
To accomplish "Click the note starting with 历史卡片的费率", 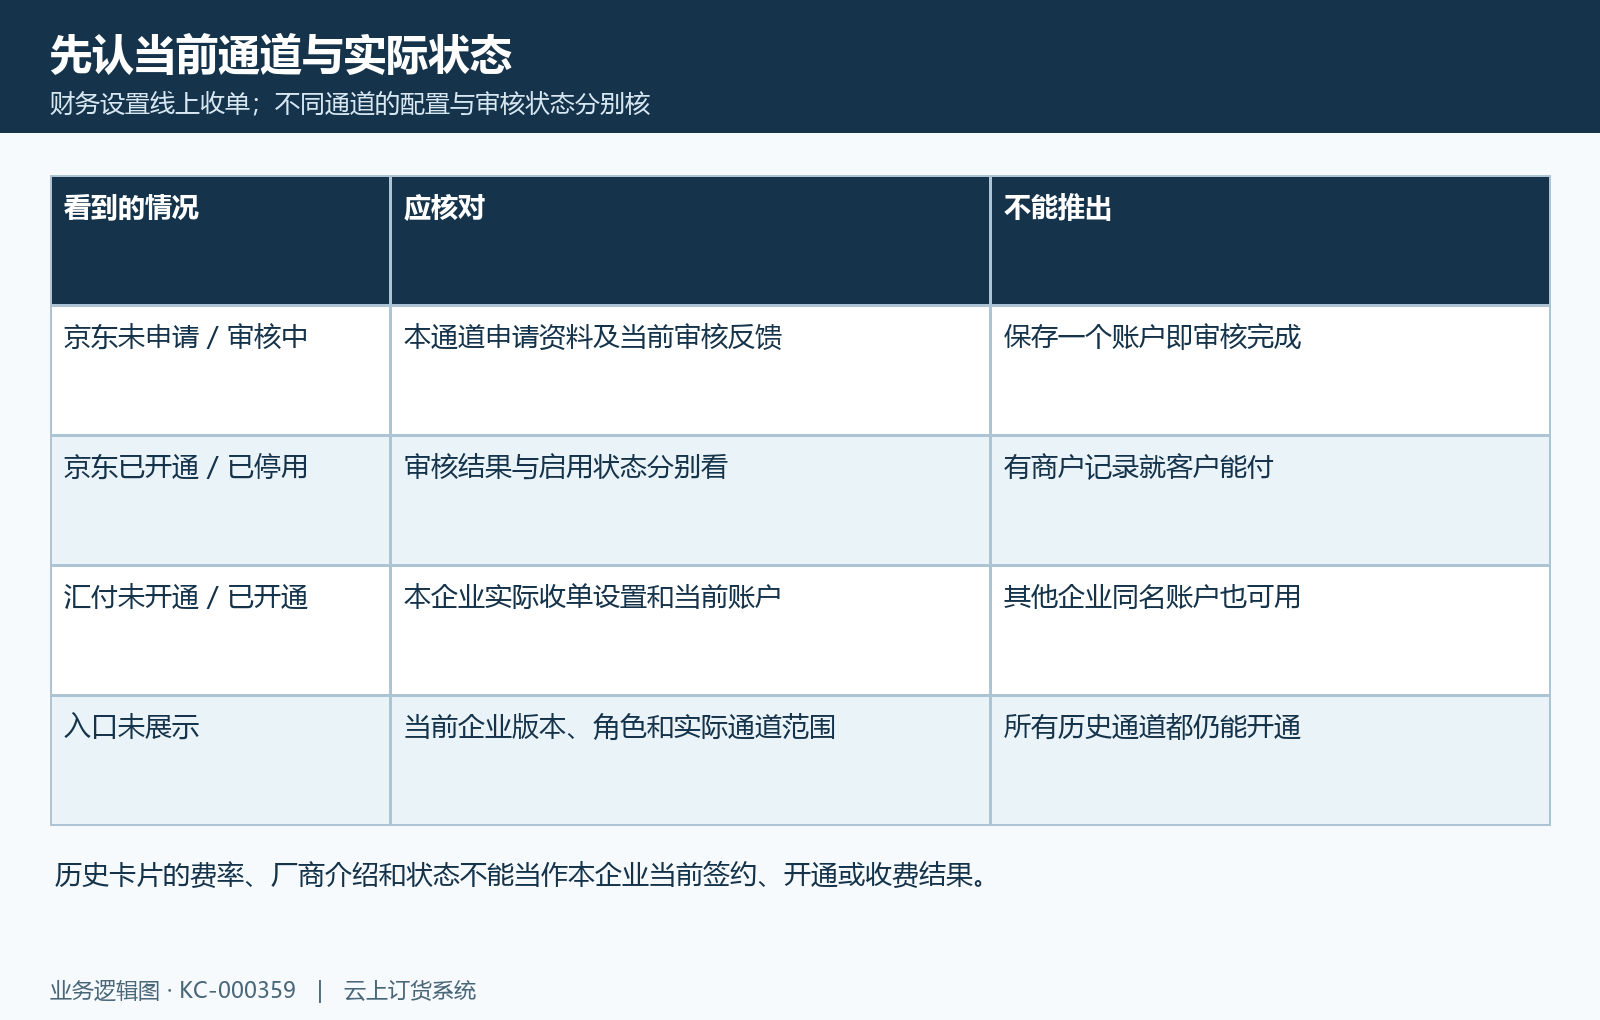I will click(523, 875).
